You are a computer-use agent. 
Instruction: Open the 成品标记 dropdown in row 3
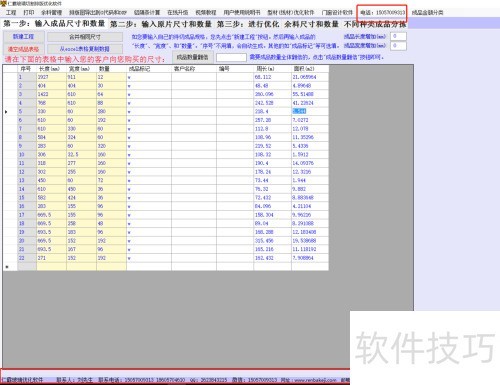click(129, 95)
